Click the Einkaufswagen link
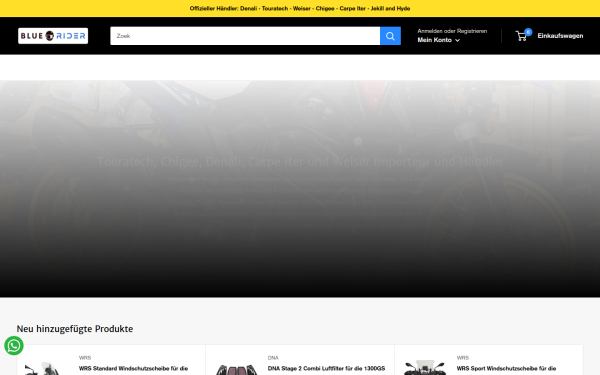Image resolution: width=600 pixels, height=375 pixels. (x=560, y=36)
